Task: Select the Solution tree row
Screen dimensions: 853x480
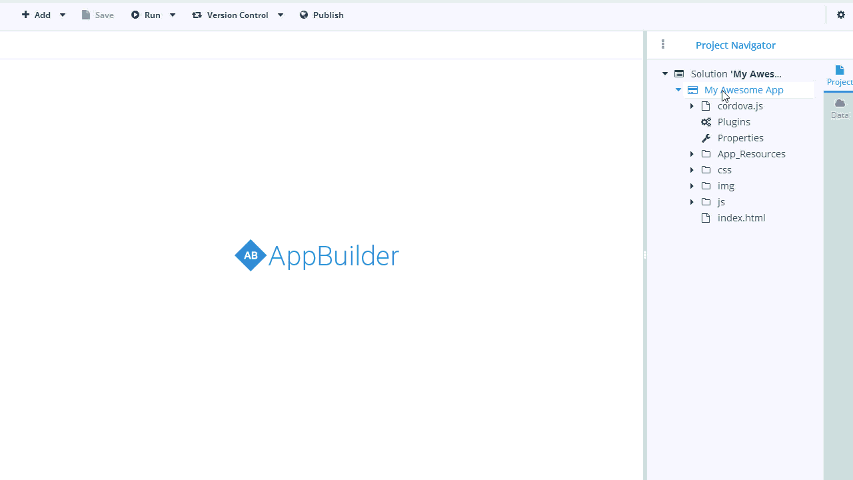Action: coord(735,73)
